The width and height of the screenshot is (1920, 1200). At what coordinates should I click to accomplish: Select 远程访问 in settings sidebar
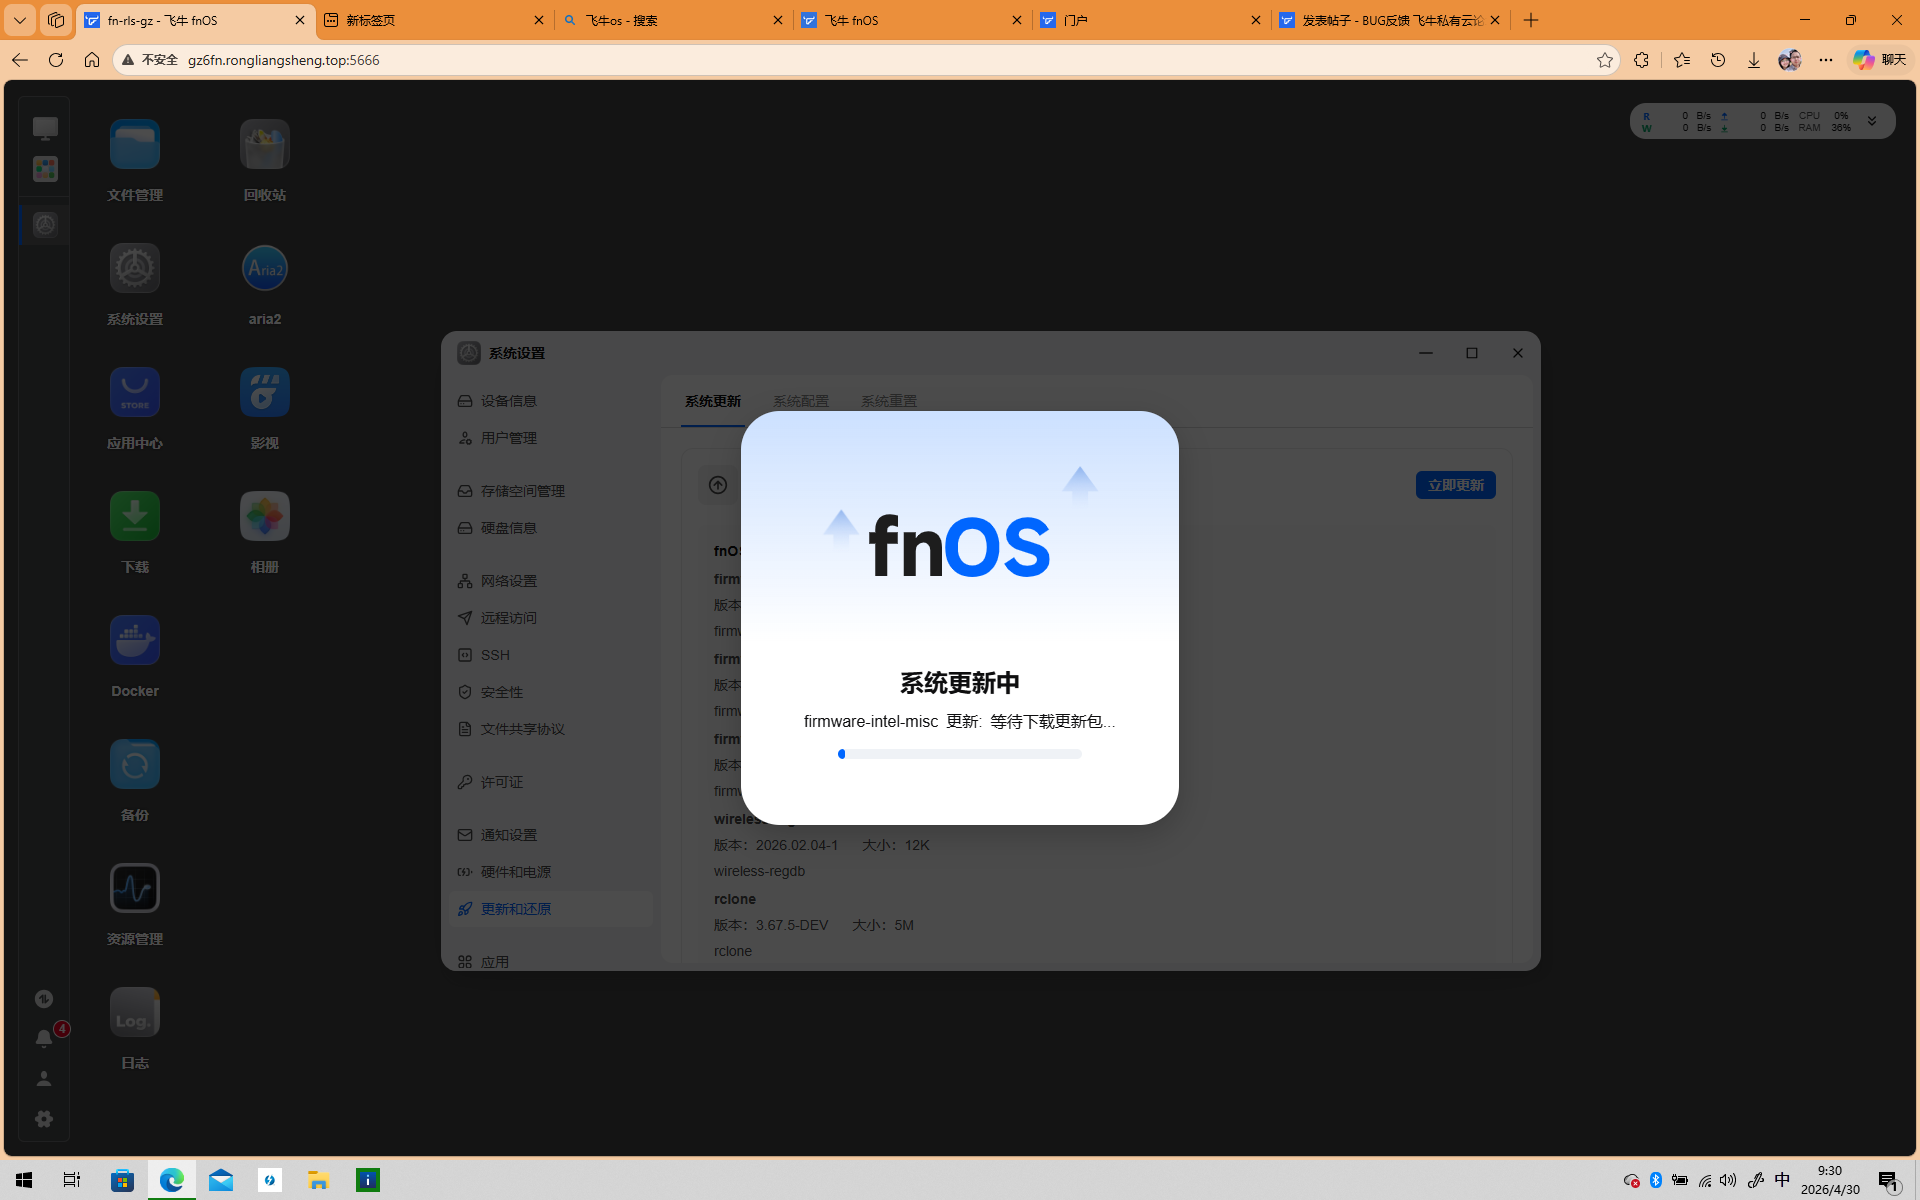coord(550,618)
